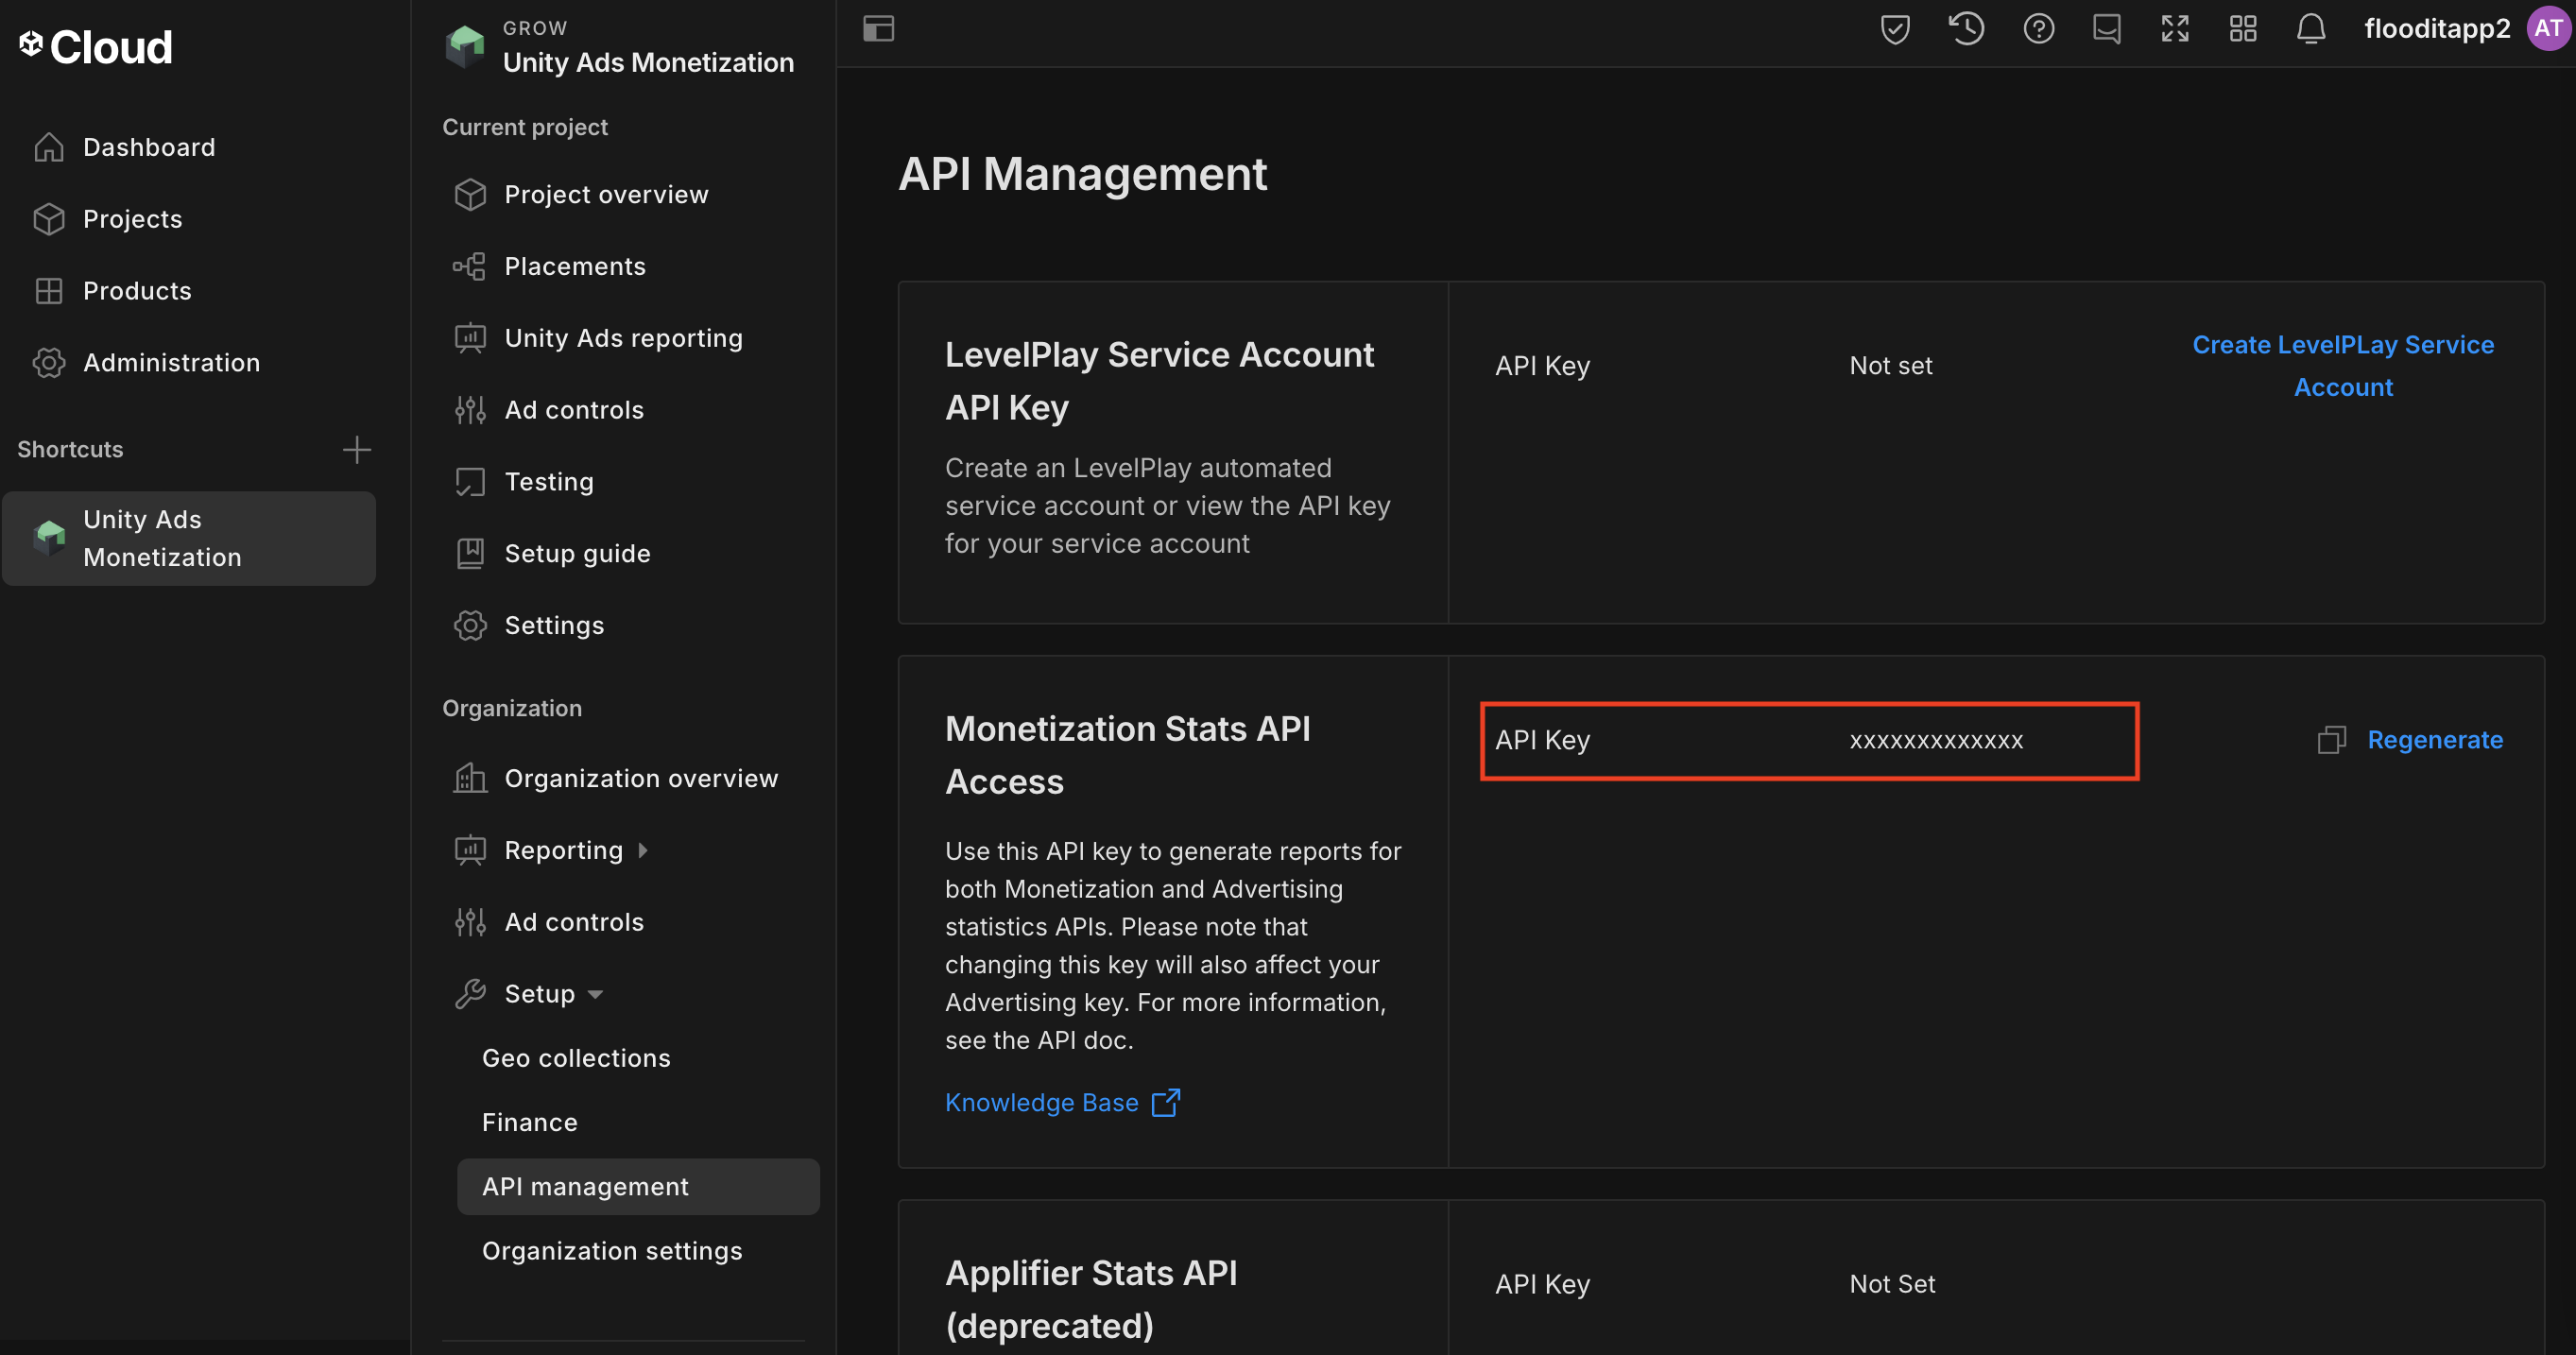Screen dimensions: 2576x1355
Task: Click the copy API key icon
Action: click(2330, 740)
